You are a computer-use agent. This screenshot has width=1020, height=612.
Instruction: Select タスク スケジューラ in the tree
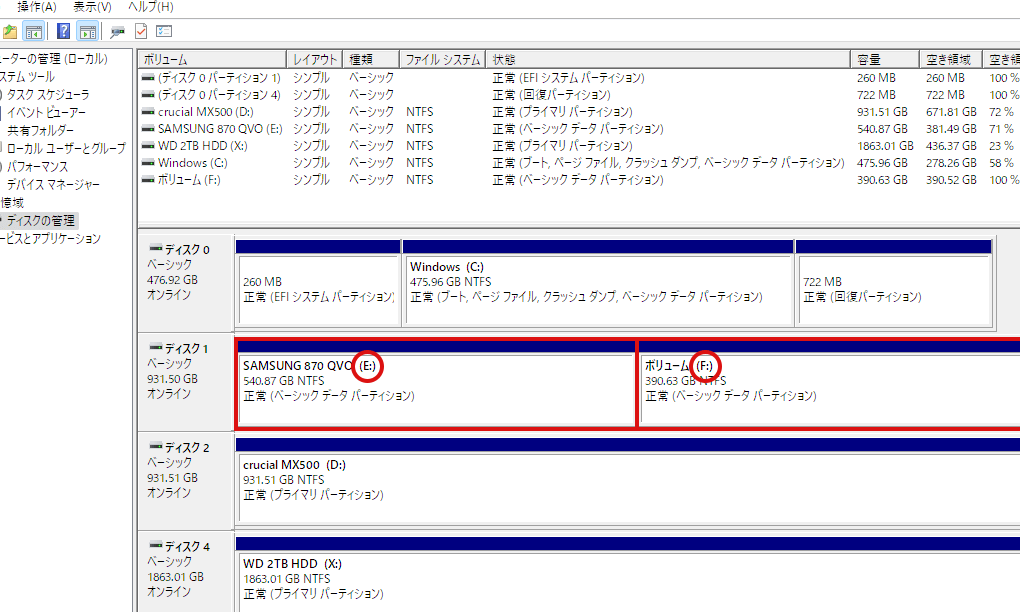(48, 94)
